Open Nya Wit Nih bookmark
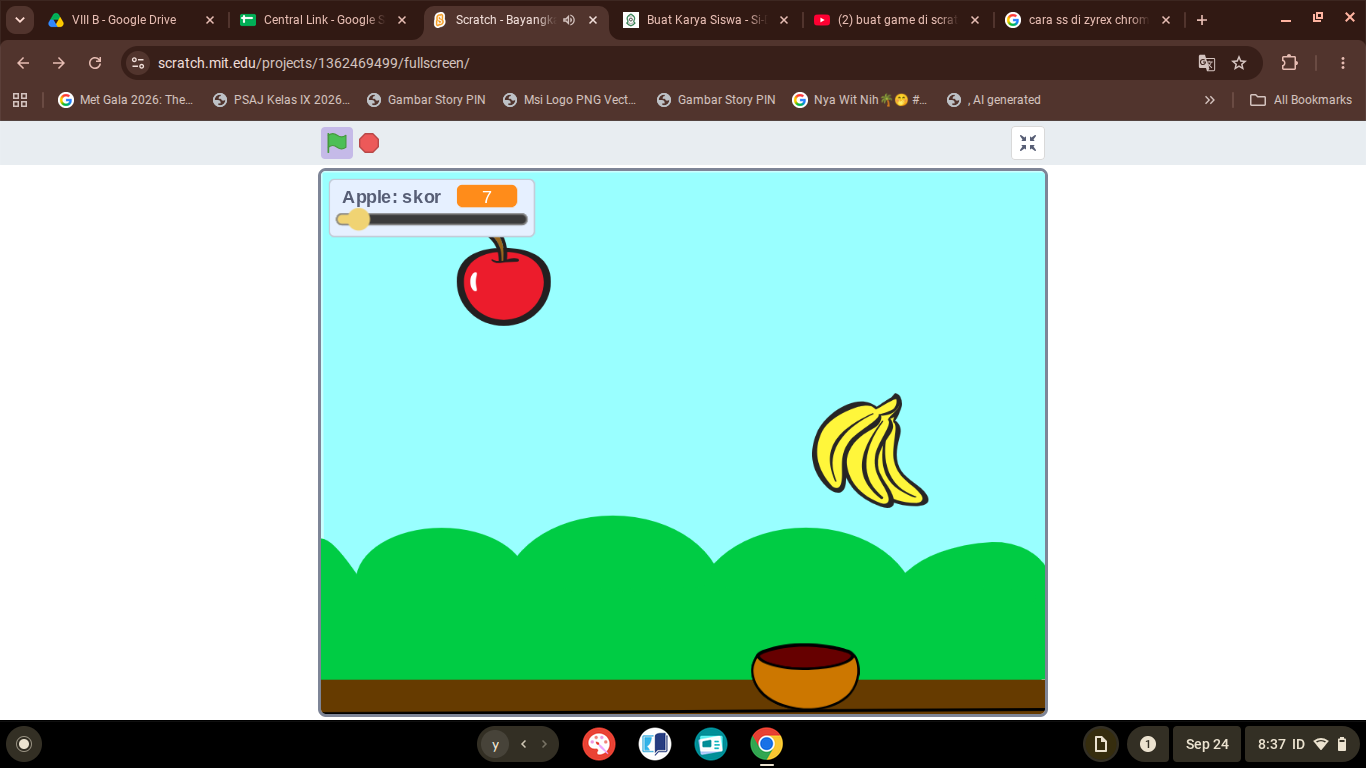 click(860, 100)
